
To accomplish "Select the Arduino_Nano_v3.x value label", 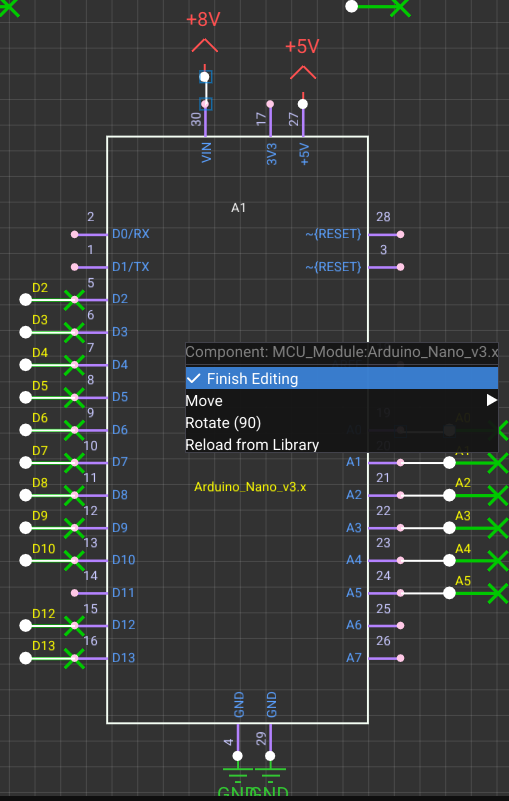I will pyautogui.click(x=250, y=487).
